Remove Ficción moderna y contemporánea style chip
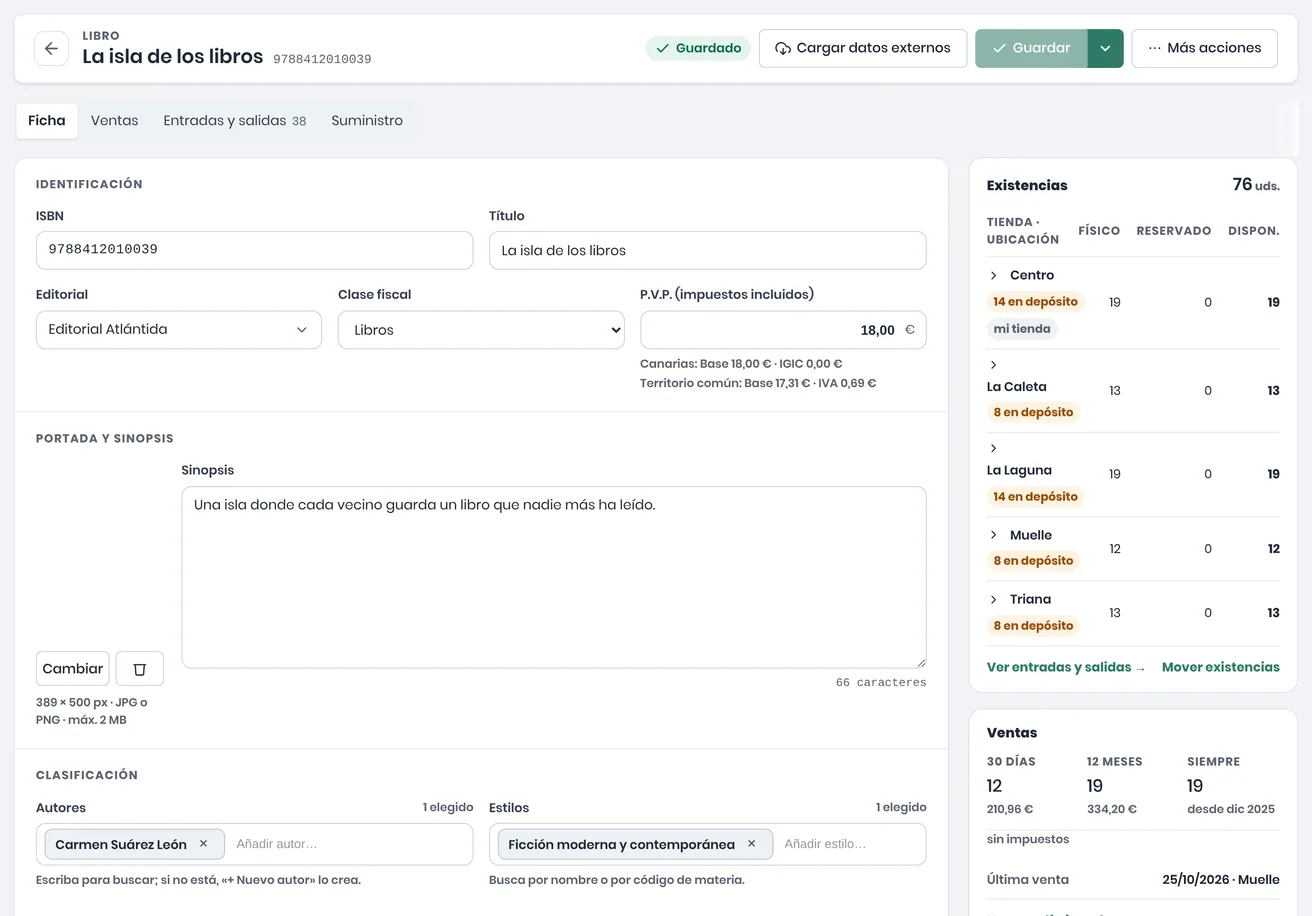The height and width of the screenshot is (916, 1312). pyautogui.click(x=752, y=844)
